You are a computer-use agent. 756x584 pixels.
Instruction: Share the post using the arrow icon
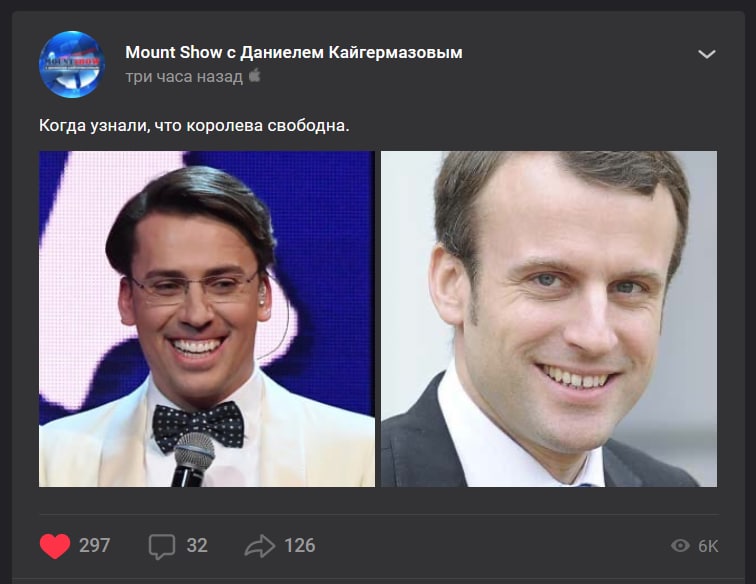259,546
